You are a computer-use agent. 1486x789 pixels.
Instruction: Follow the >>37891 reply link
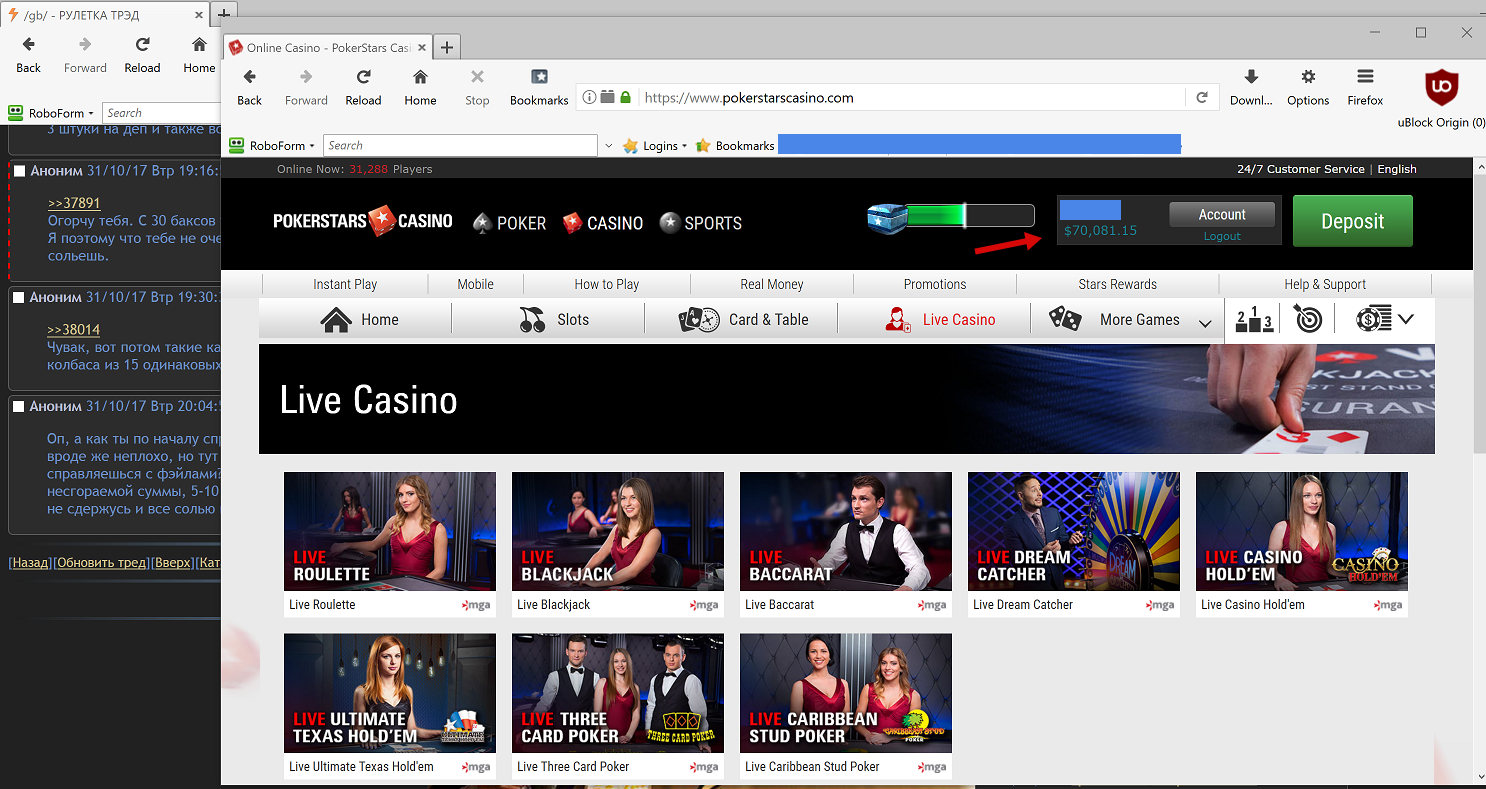(x=74, y=203)
